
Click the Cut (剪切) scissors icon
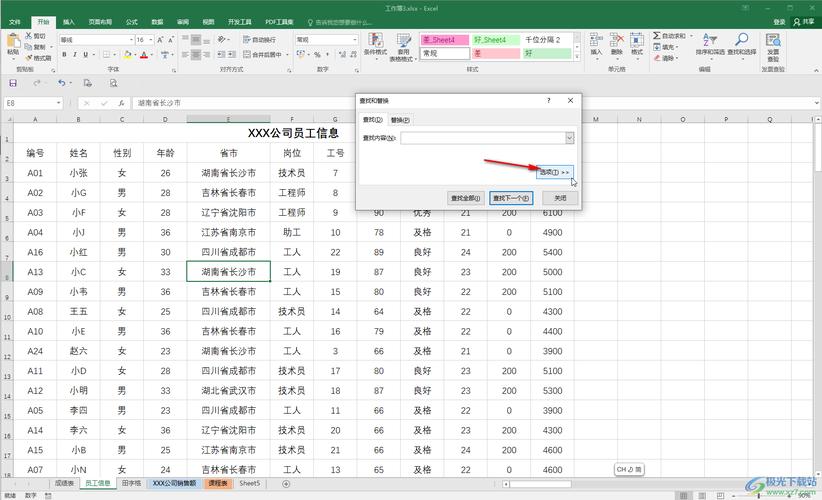(x=28, y=36)
